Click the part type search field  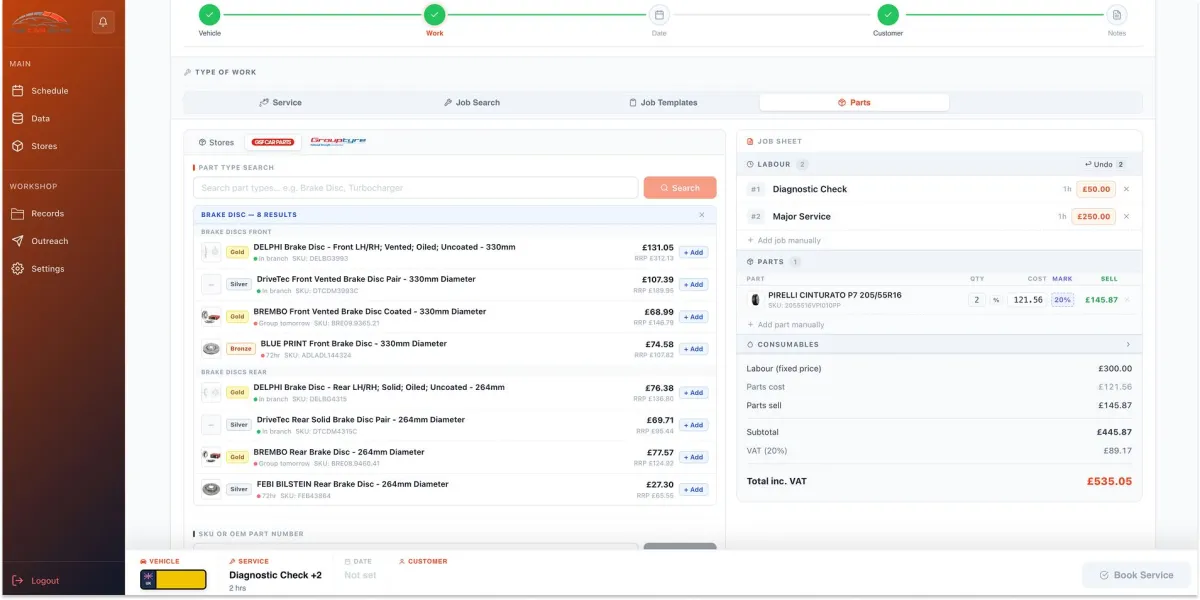point(415,188)
